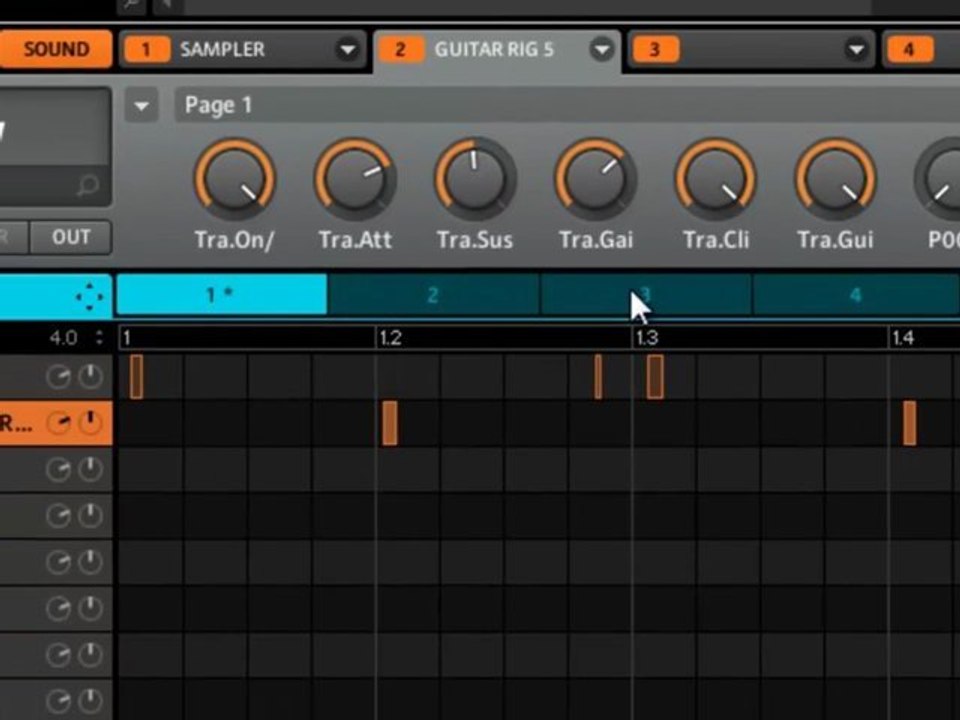Click the Tra.Gai knob

pos(596,179)
